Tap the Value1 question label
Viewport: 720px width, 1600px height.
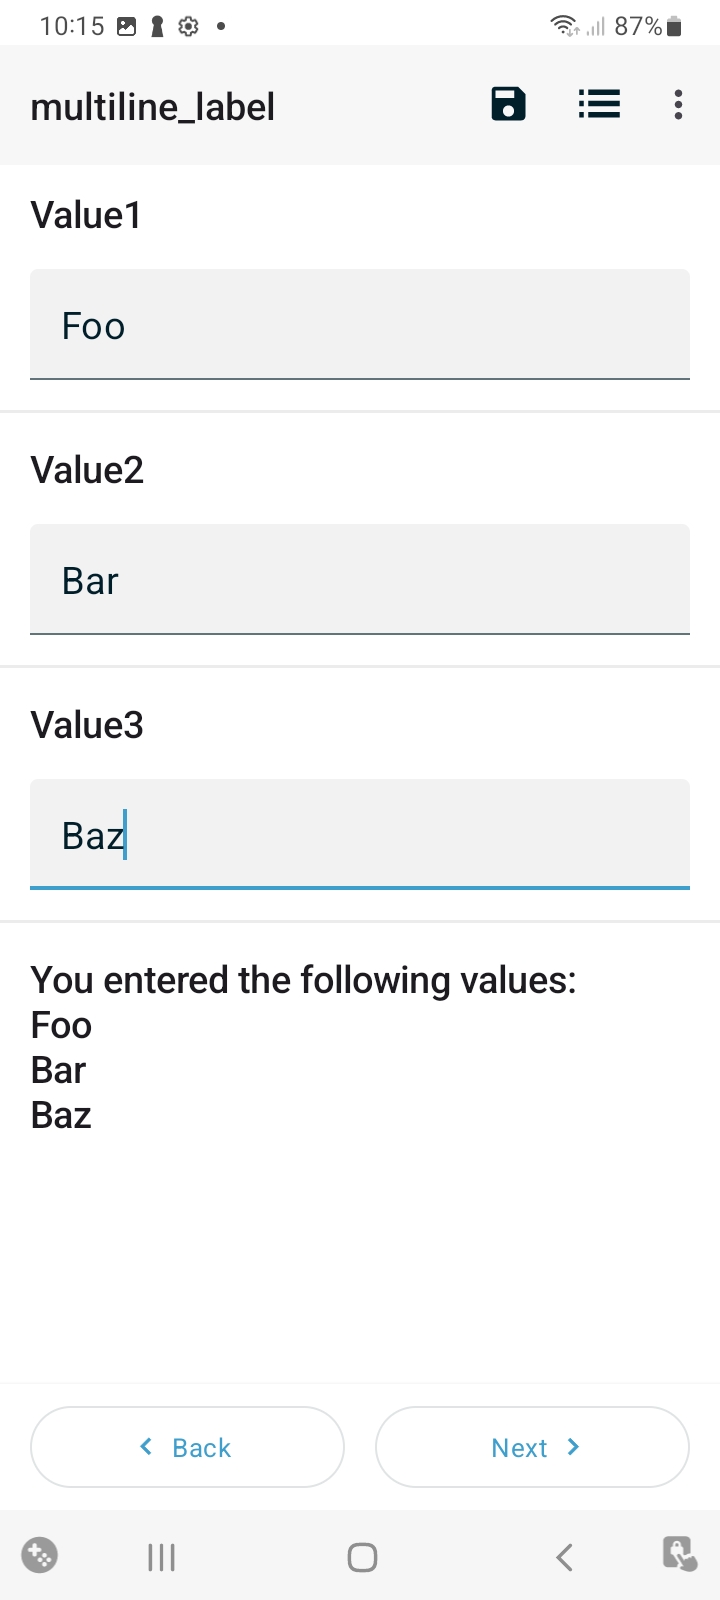86,215
